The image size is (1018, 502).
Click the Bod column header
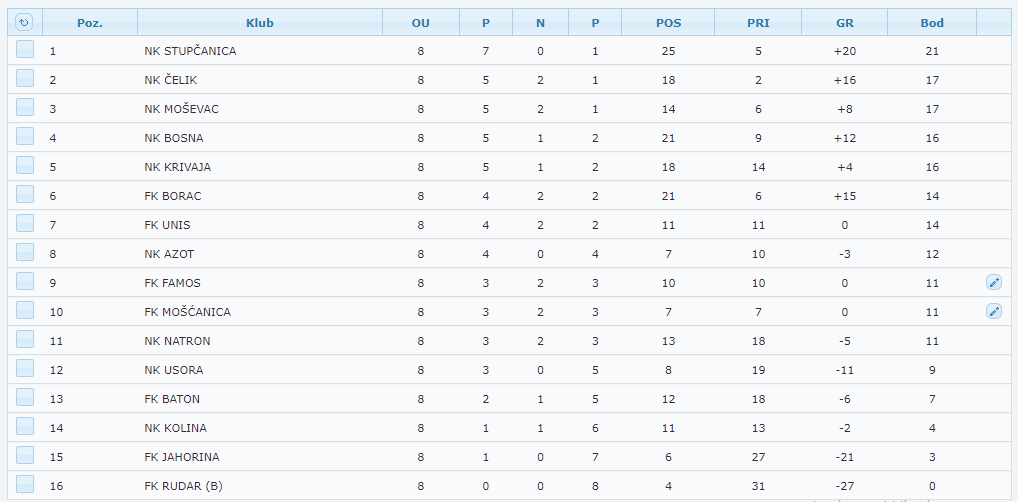click(932, 23)
